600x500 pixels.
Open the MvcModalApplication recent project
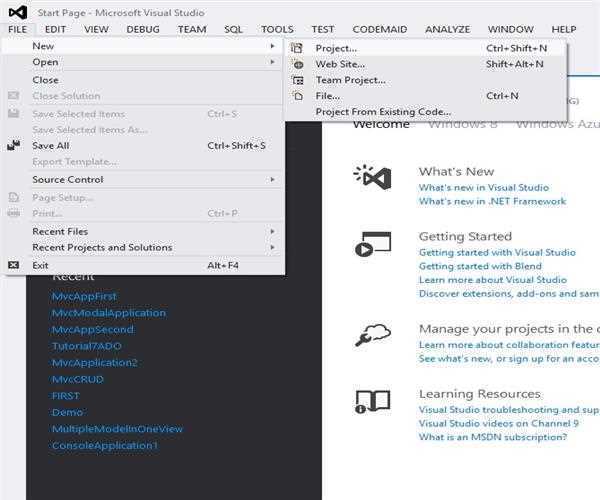point(108,313)
